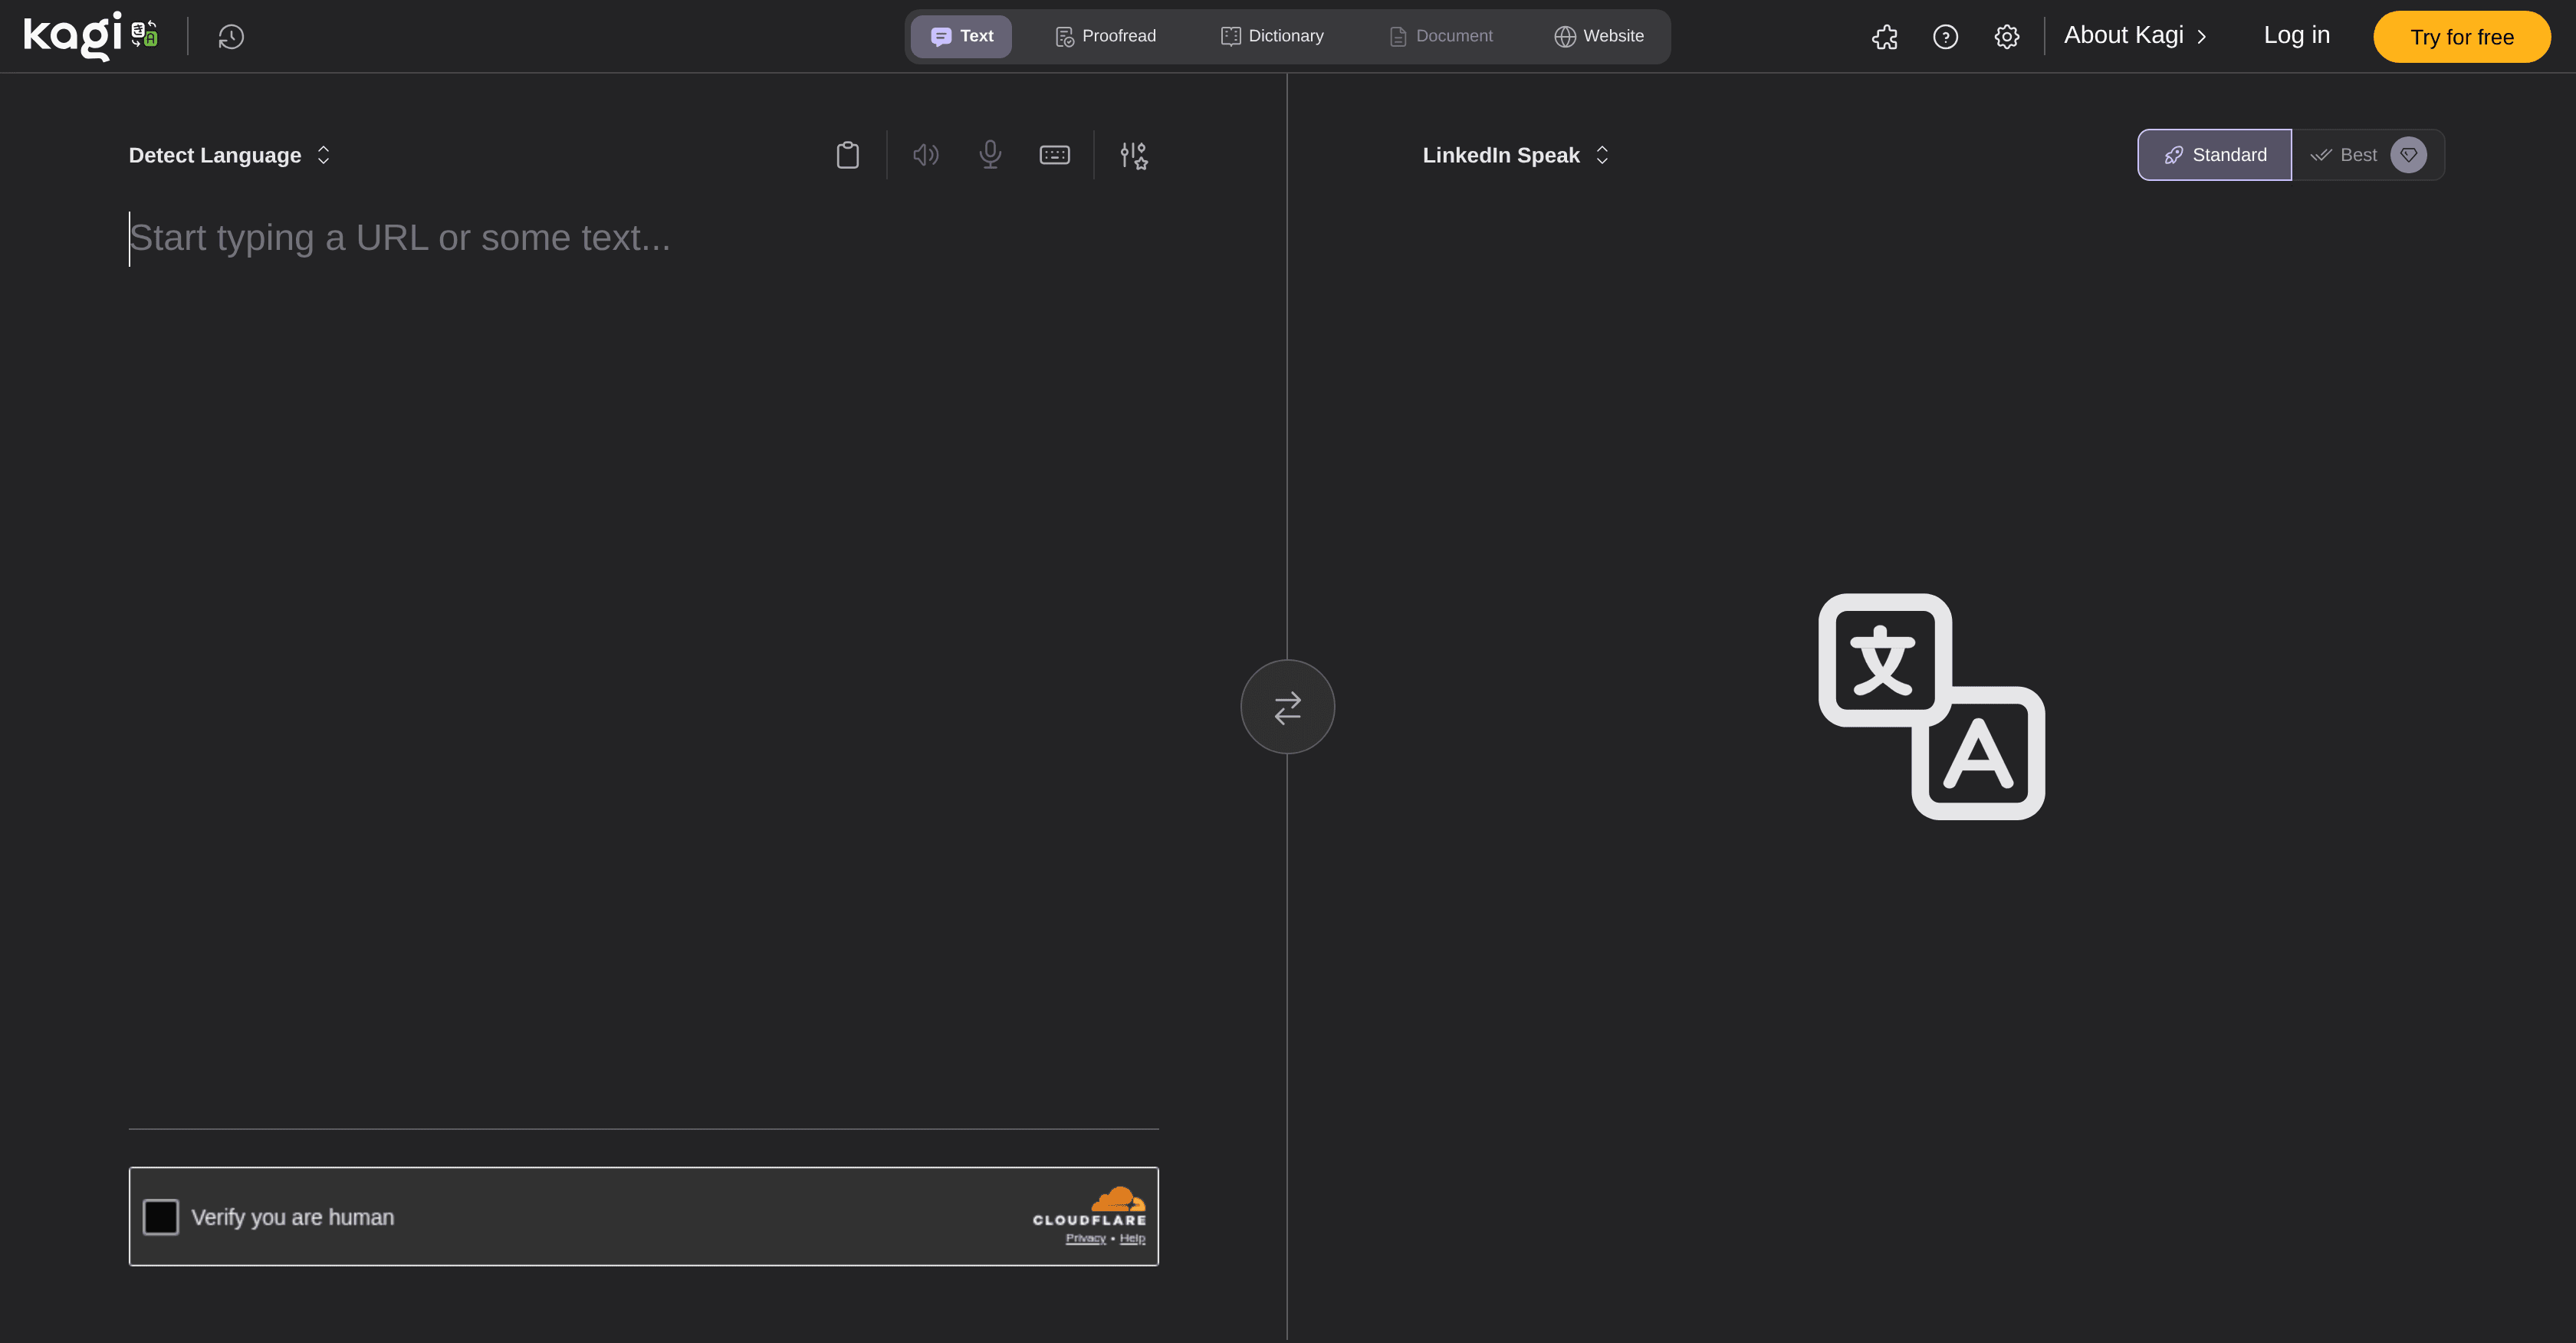Open translation history clock icon
The width and height of the screenshot is (2576, 1343).
[231, 37]
